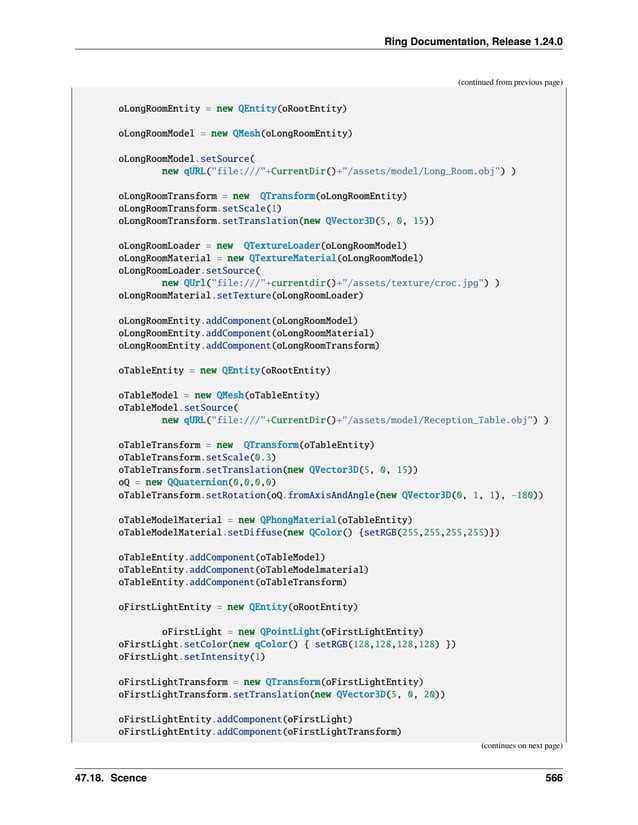This screenshot has height=825, width=638.
Task: Click the header text 'Ring Documentation, Release 1.24.0'
Action: (x=473, y=42)
